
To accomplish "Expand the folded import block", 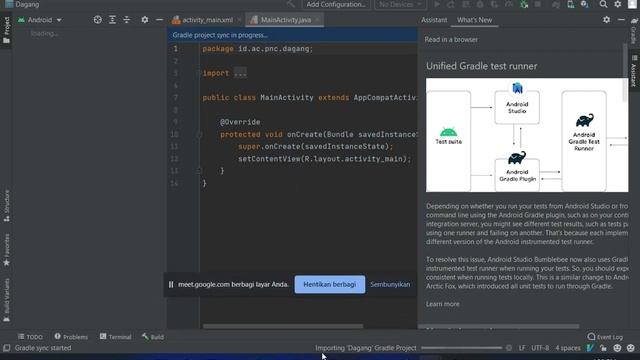I will pos(240,73).
